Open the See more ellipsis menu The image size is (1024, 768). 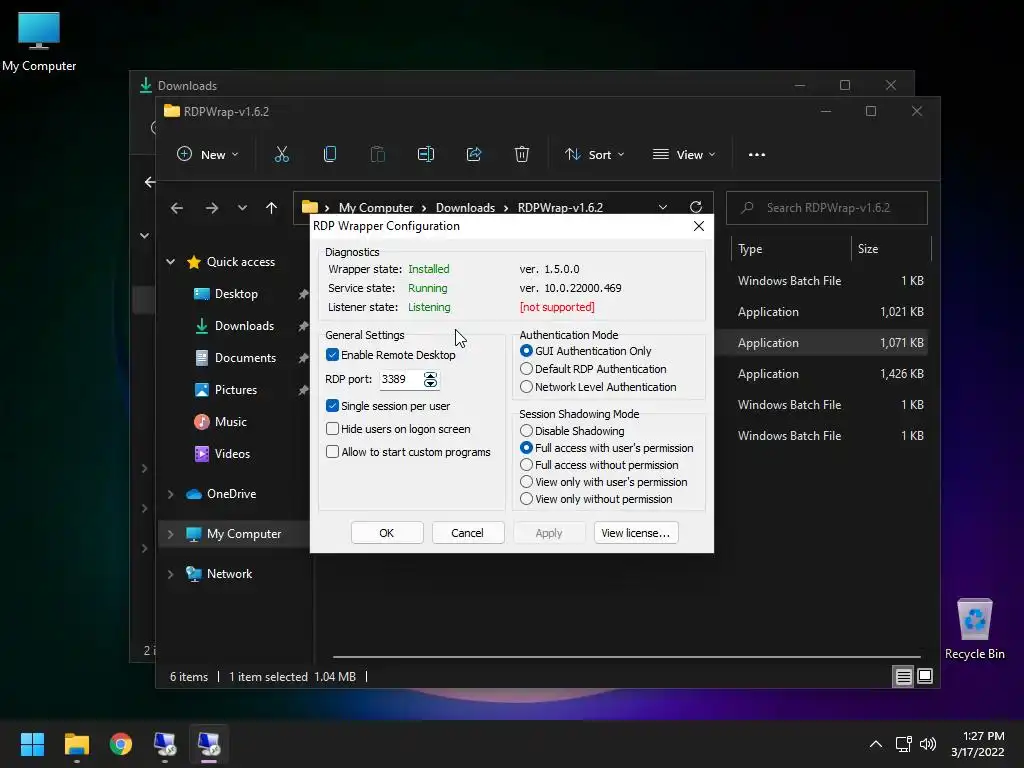point(757,155)
